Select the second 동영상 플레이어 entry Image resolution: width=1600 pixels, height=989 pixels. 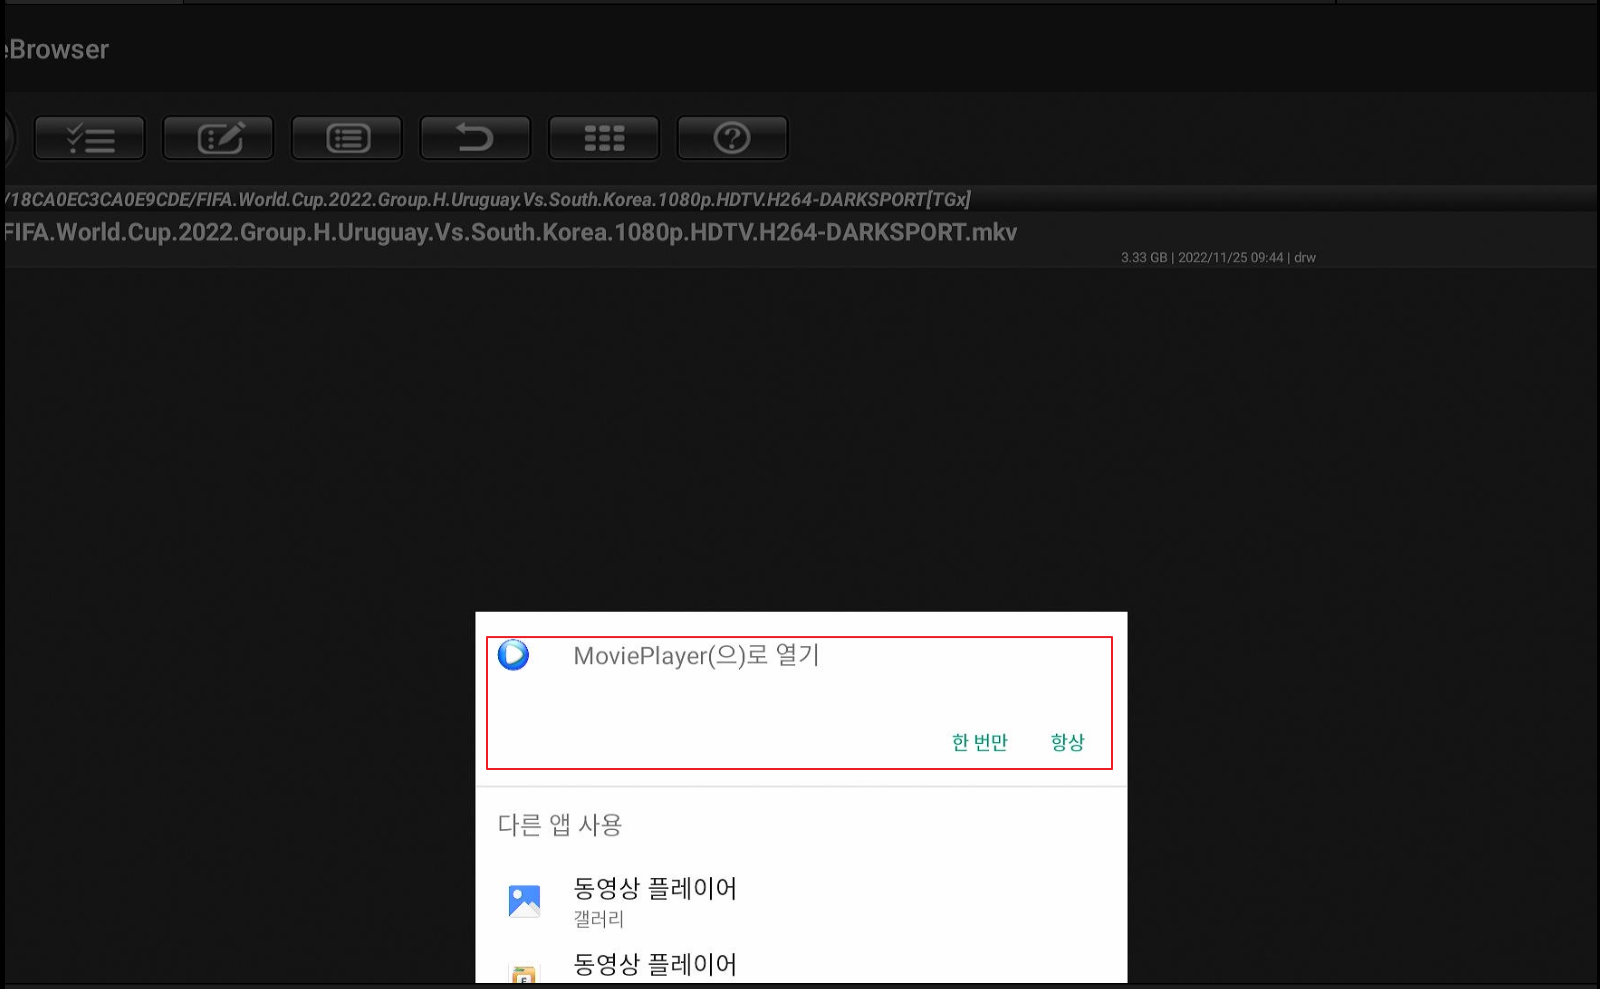pyautogui.click(x=801, y=965)
